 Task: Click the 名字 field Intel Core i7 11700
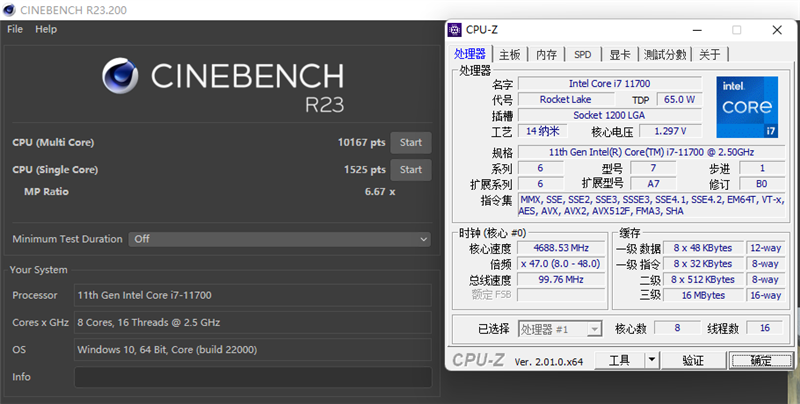tap(610, 84)
